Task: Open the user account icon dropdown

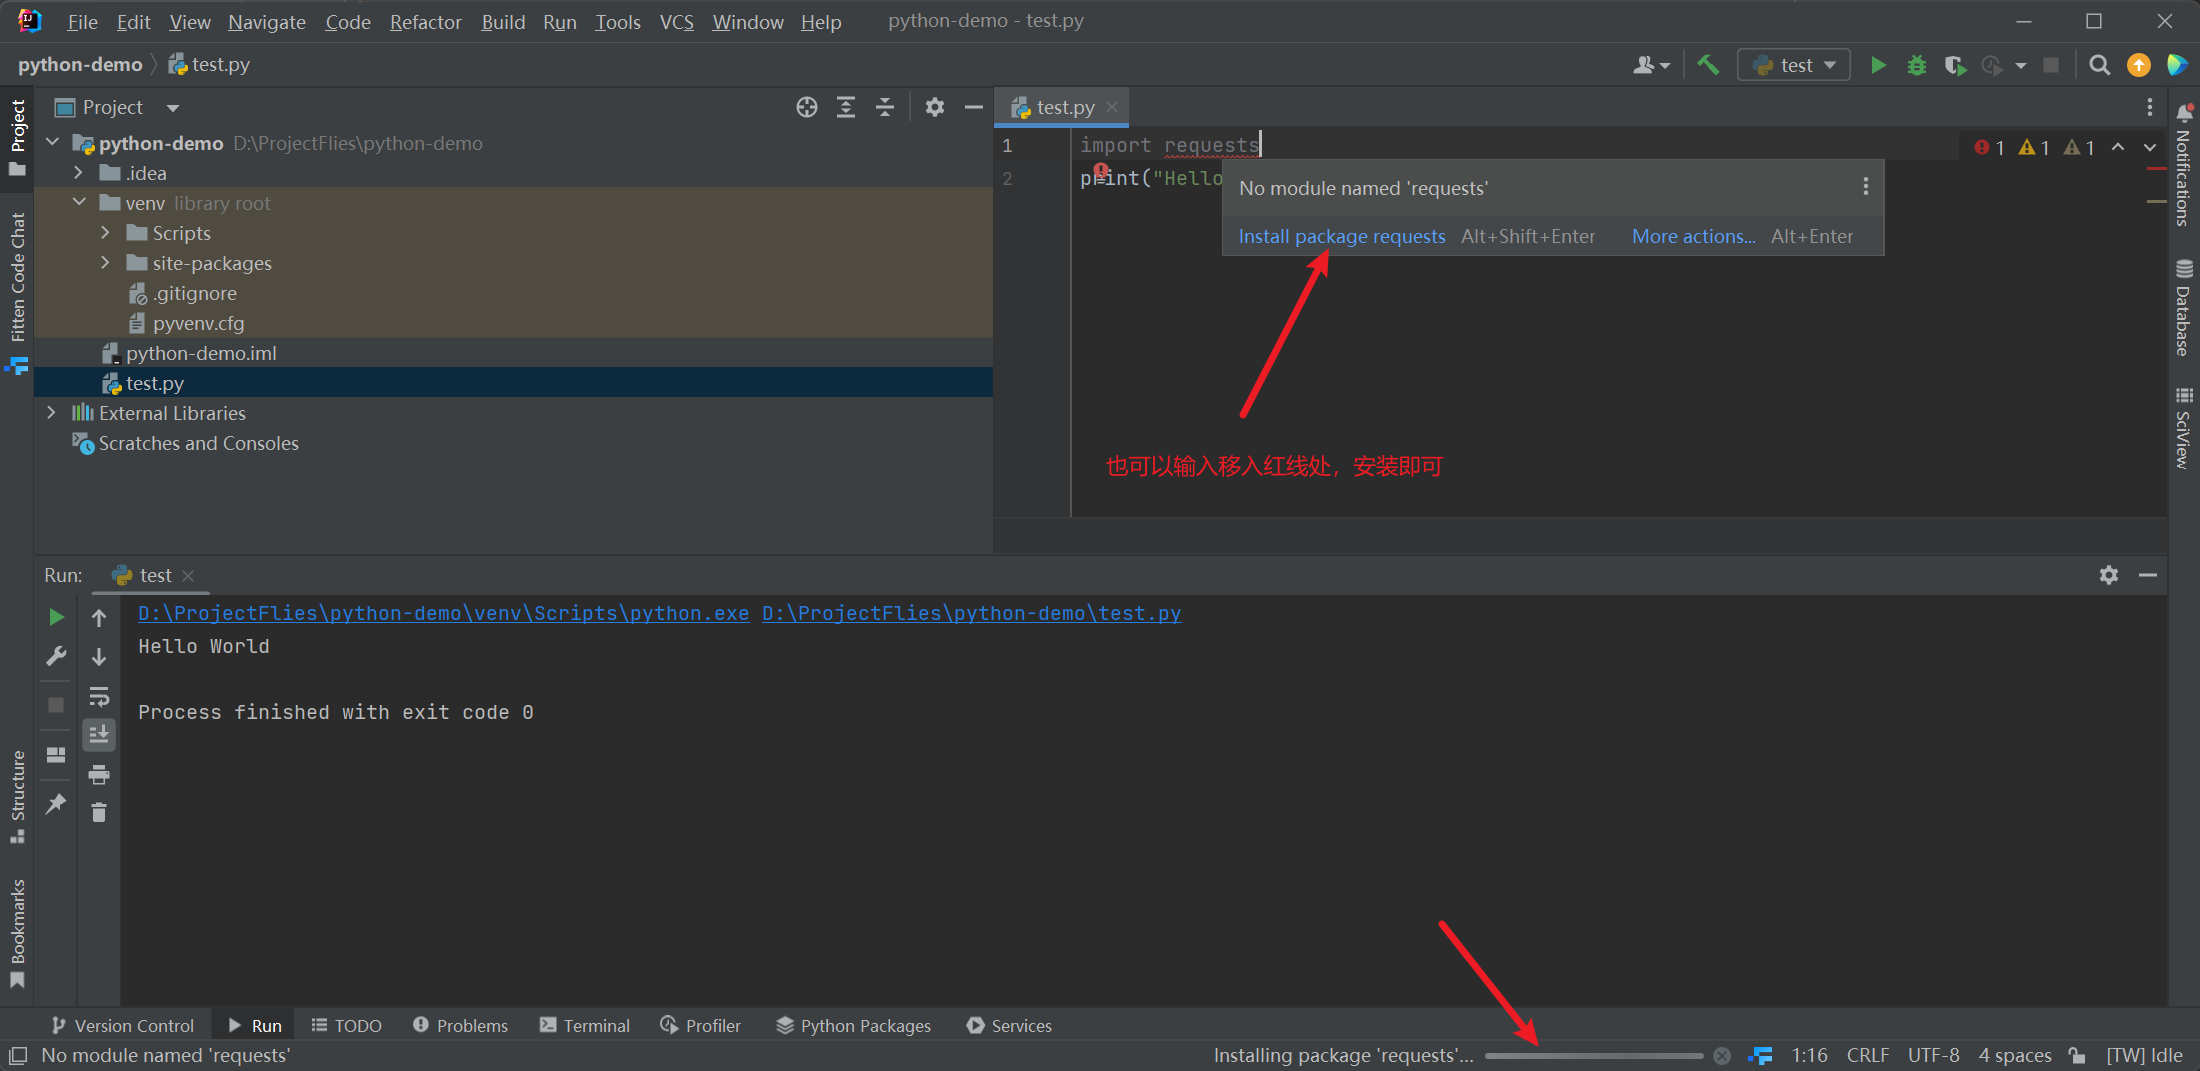Action: click(x=1651, y=65)
